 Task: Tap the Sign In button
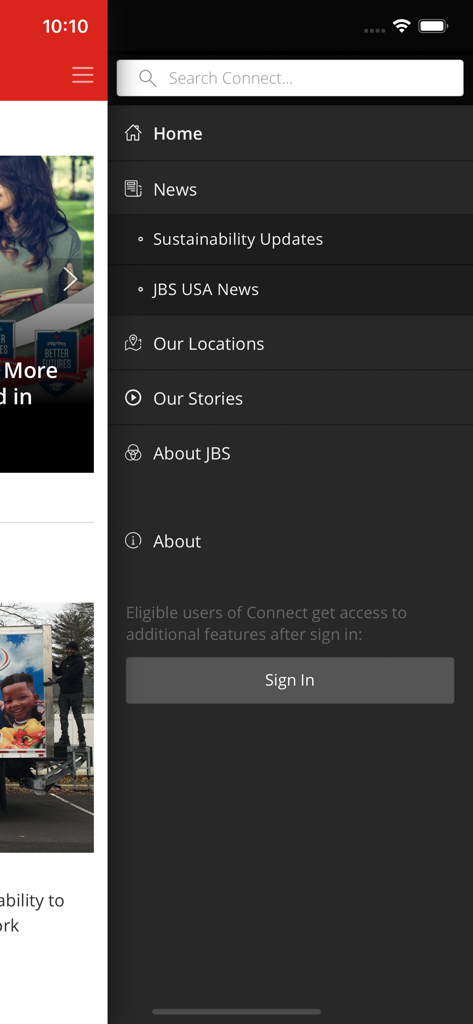[290, 680]
